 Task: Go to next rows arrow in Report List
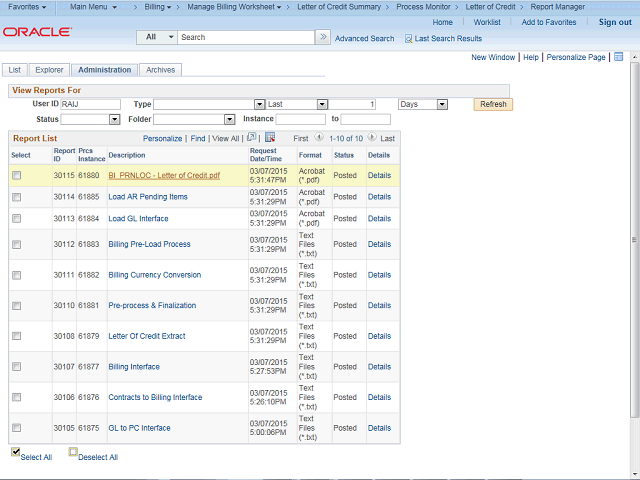point(373,138)
